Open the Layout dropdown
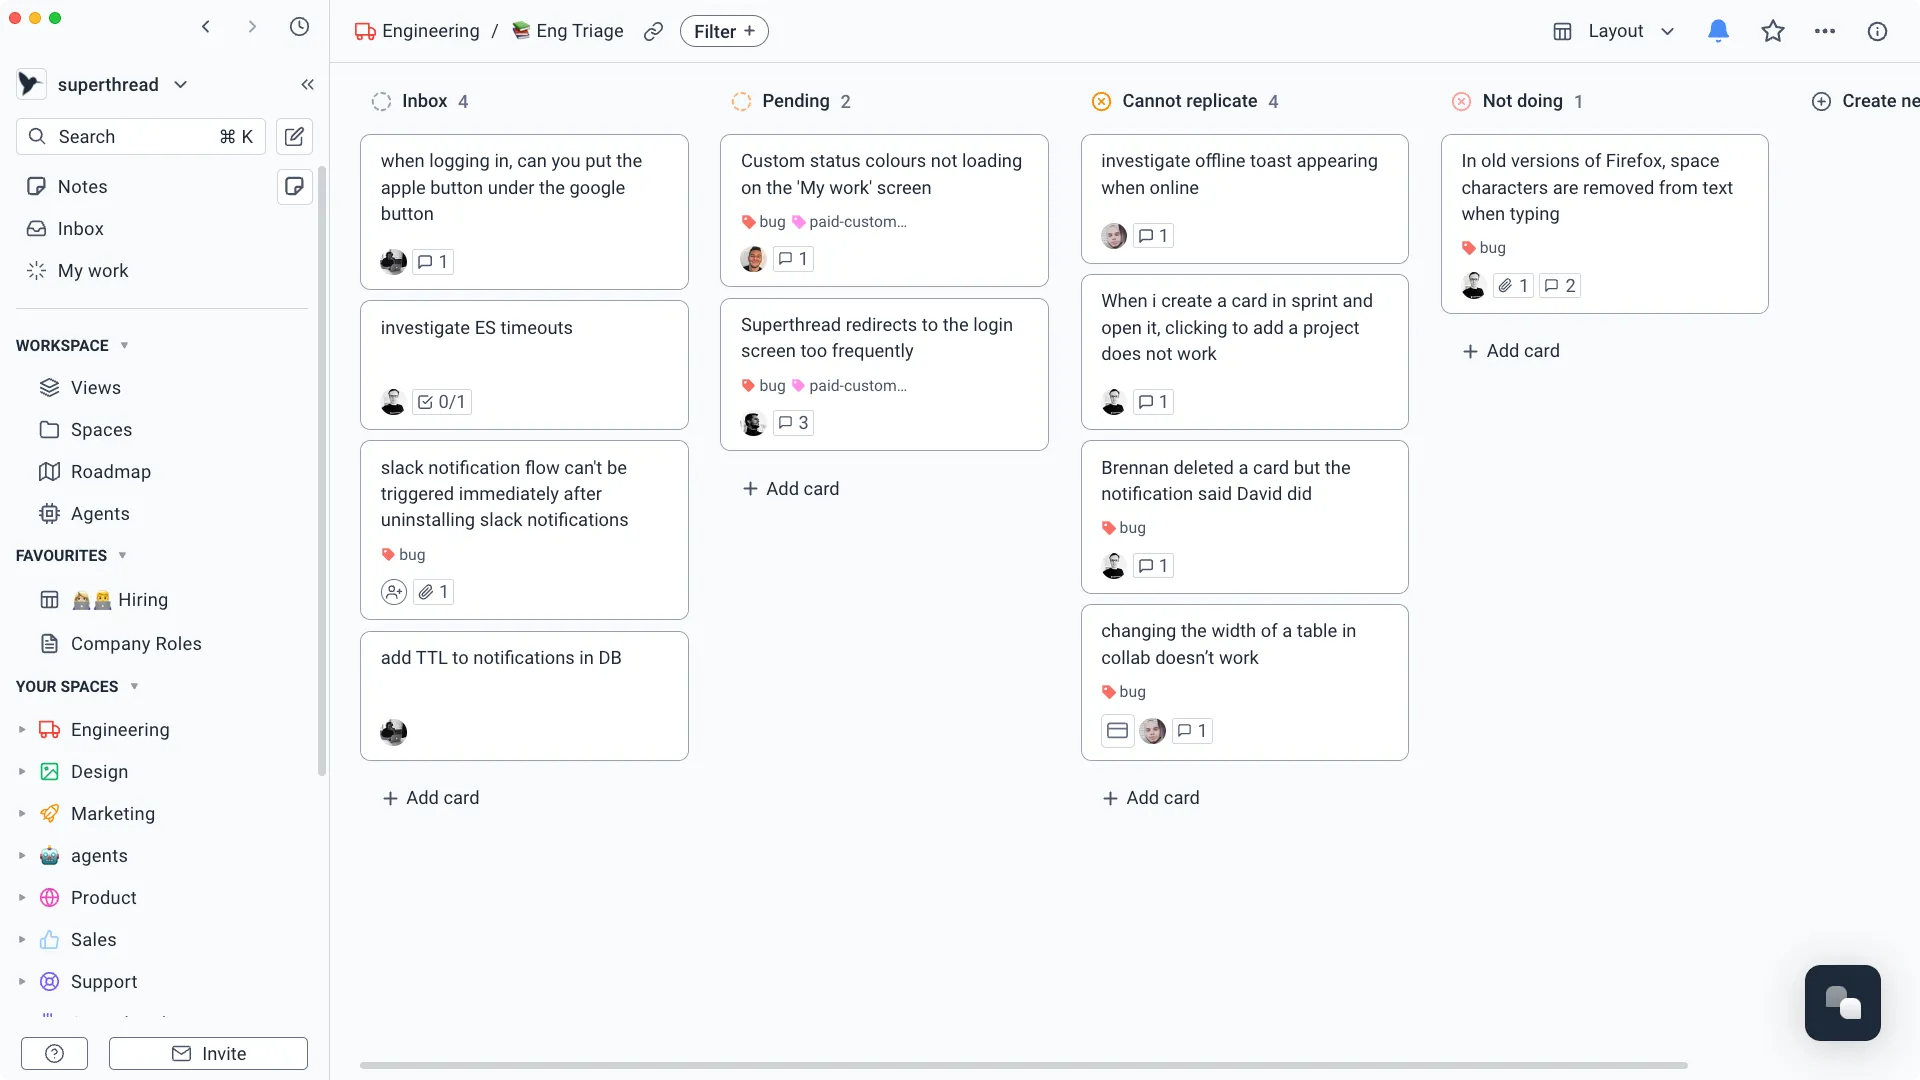Screen dimensions: 1920x1080 tap(1613, 31)
